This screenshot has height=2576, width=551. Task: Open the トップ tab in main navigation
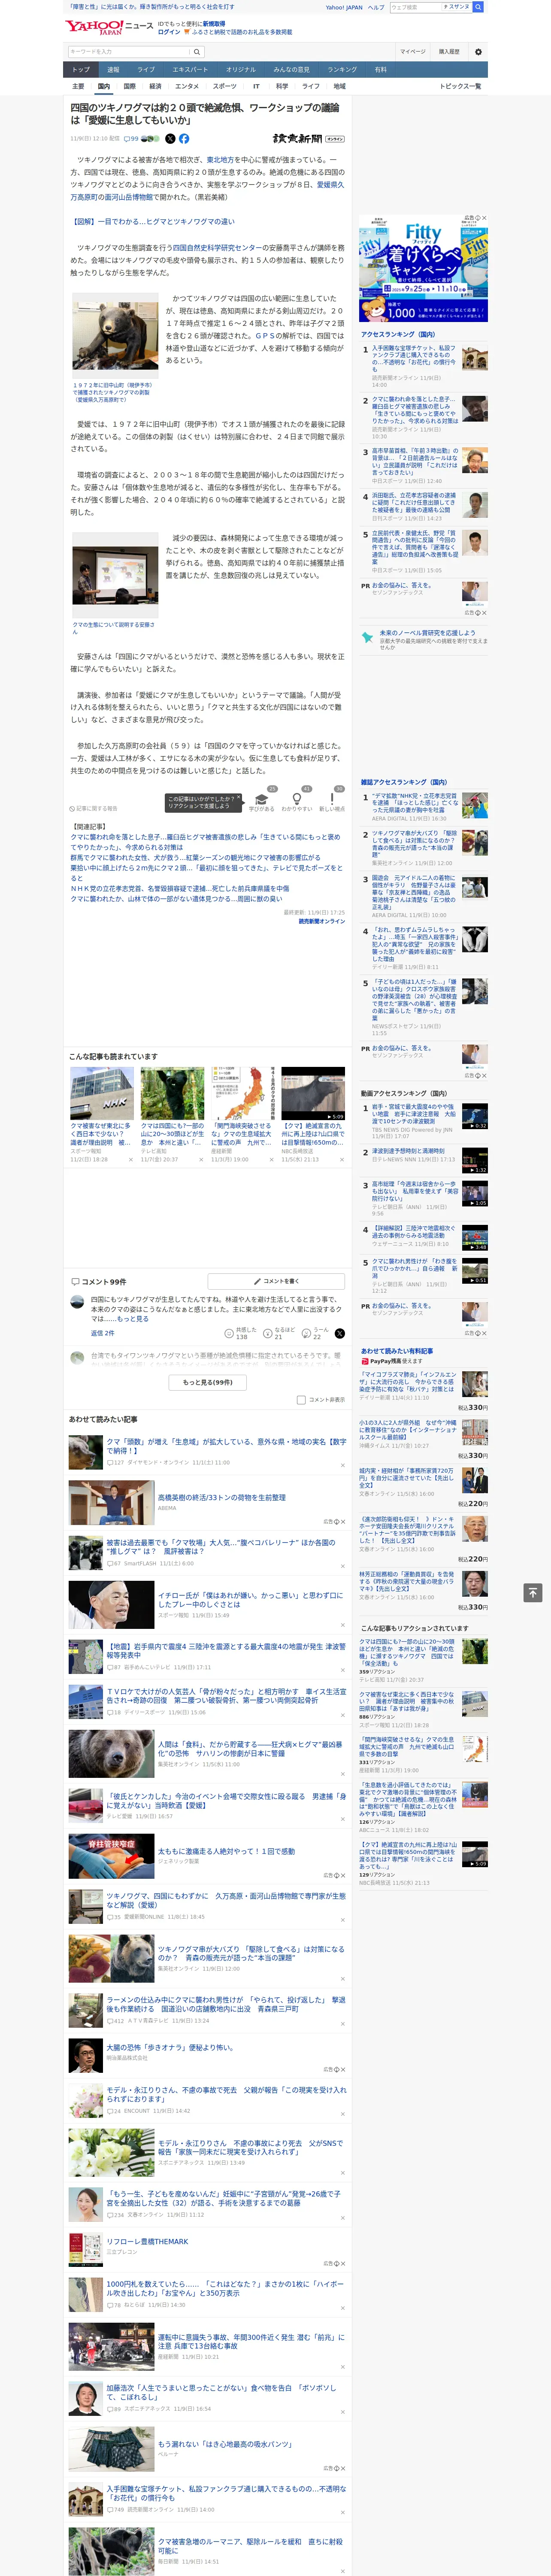[x=81, y=69]
